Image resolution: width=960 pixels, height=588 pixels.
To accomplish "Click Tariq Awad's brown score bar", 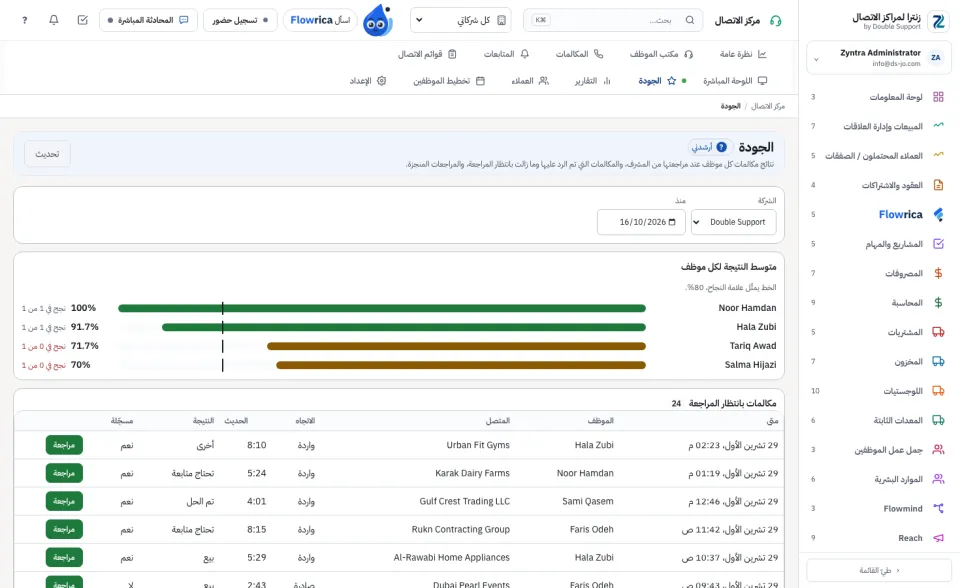I will (456, 346).
